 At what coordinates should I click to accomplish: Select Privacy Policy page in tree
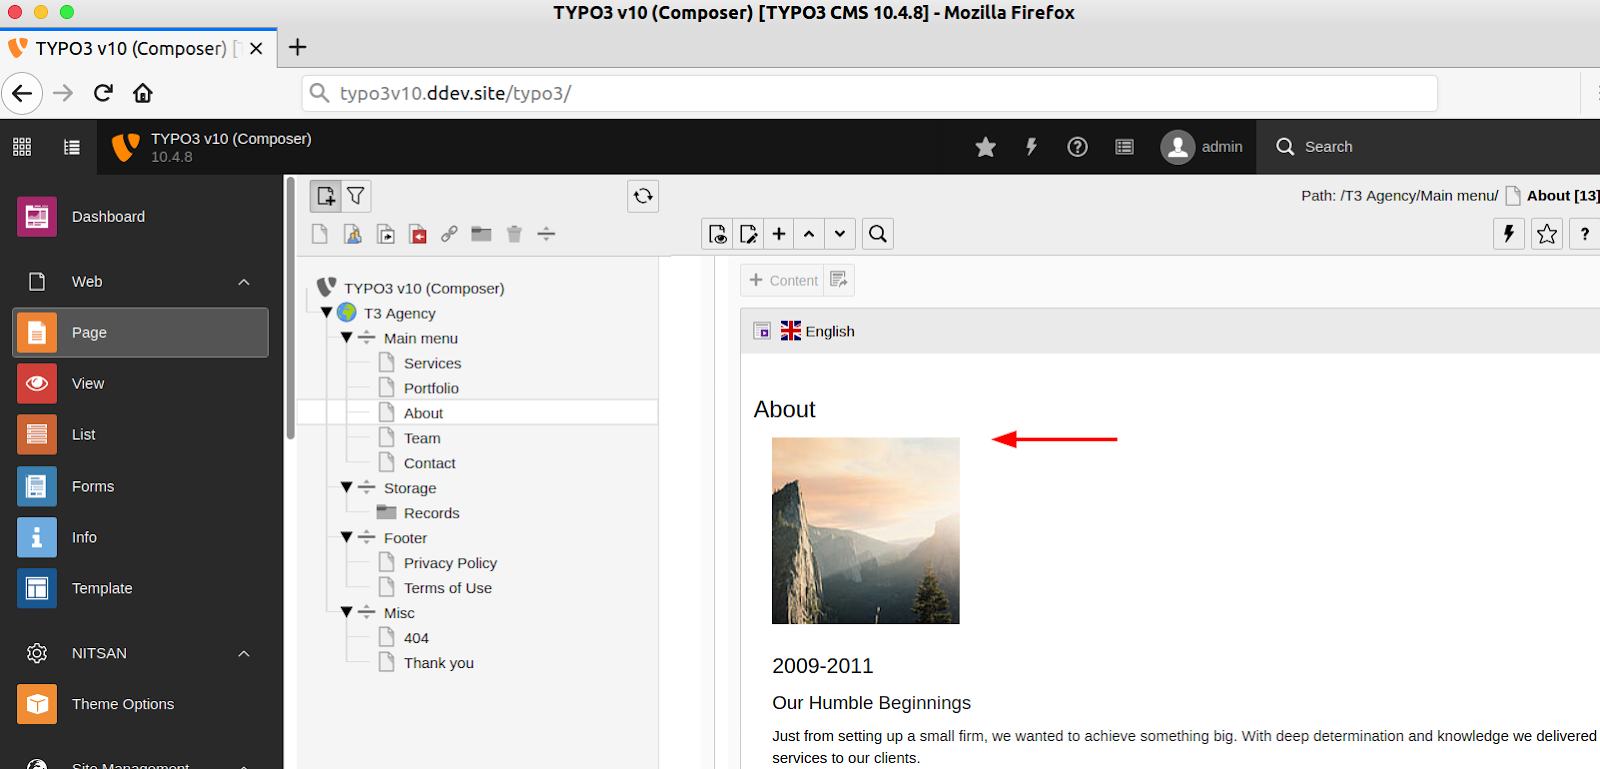tap(450, 563)
